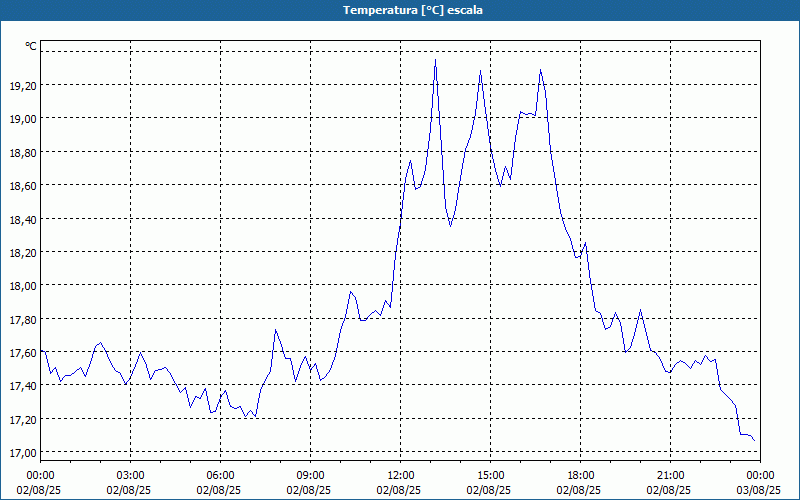800x500 pixels.
Task: Click the 18,60 temperature axis label
Action: click(x=23, y=185)
